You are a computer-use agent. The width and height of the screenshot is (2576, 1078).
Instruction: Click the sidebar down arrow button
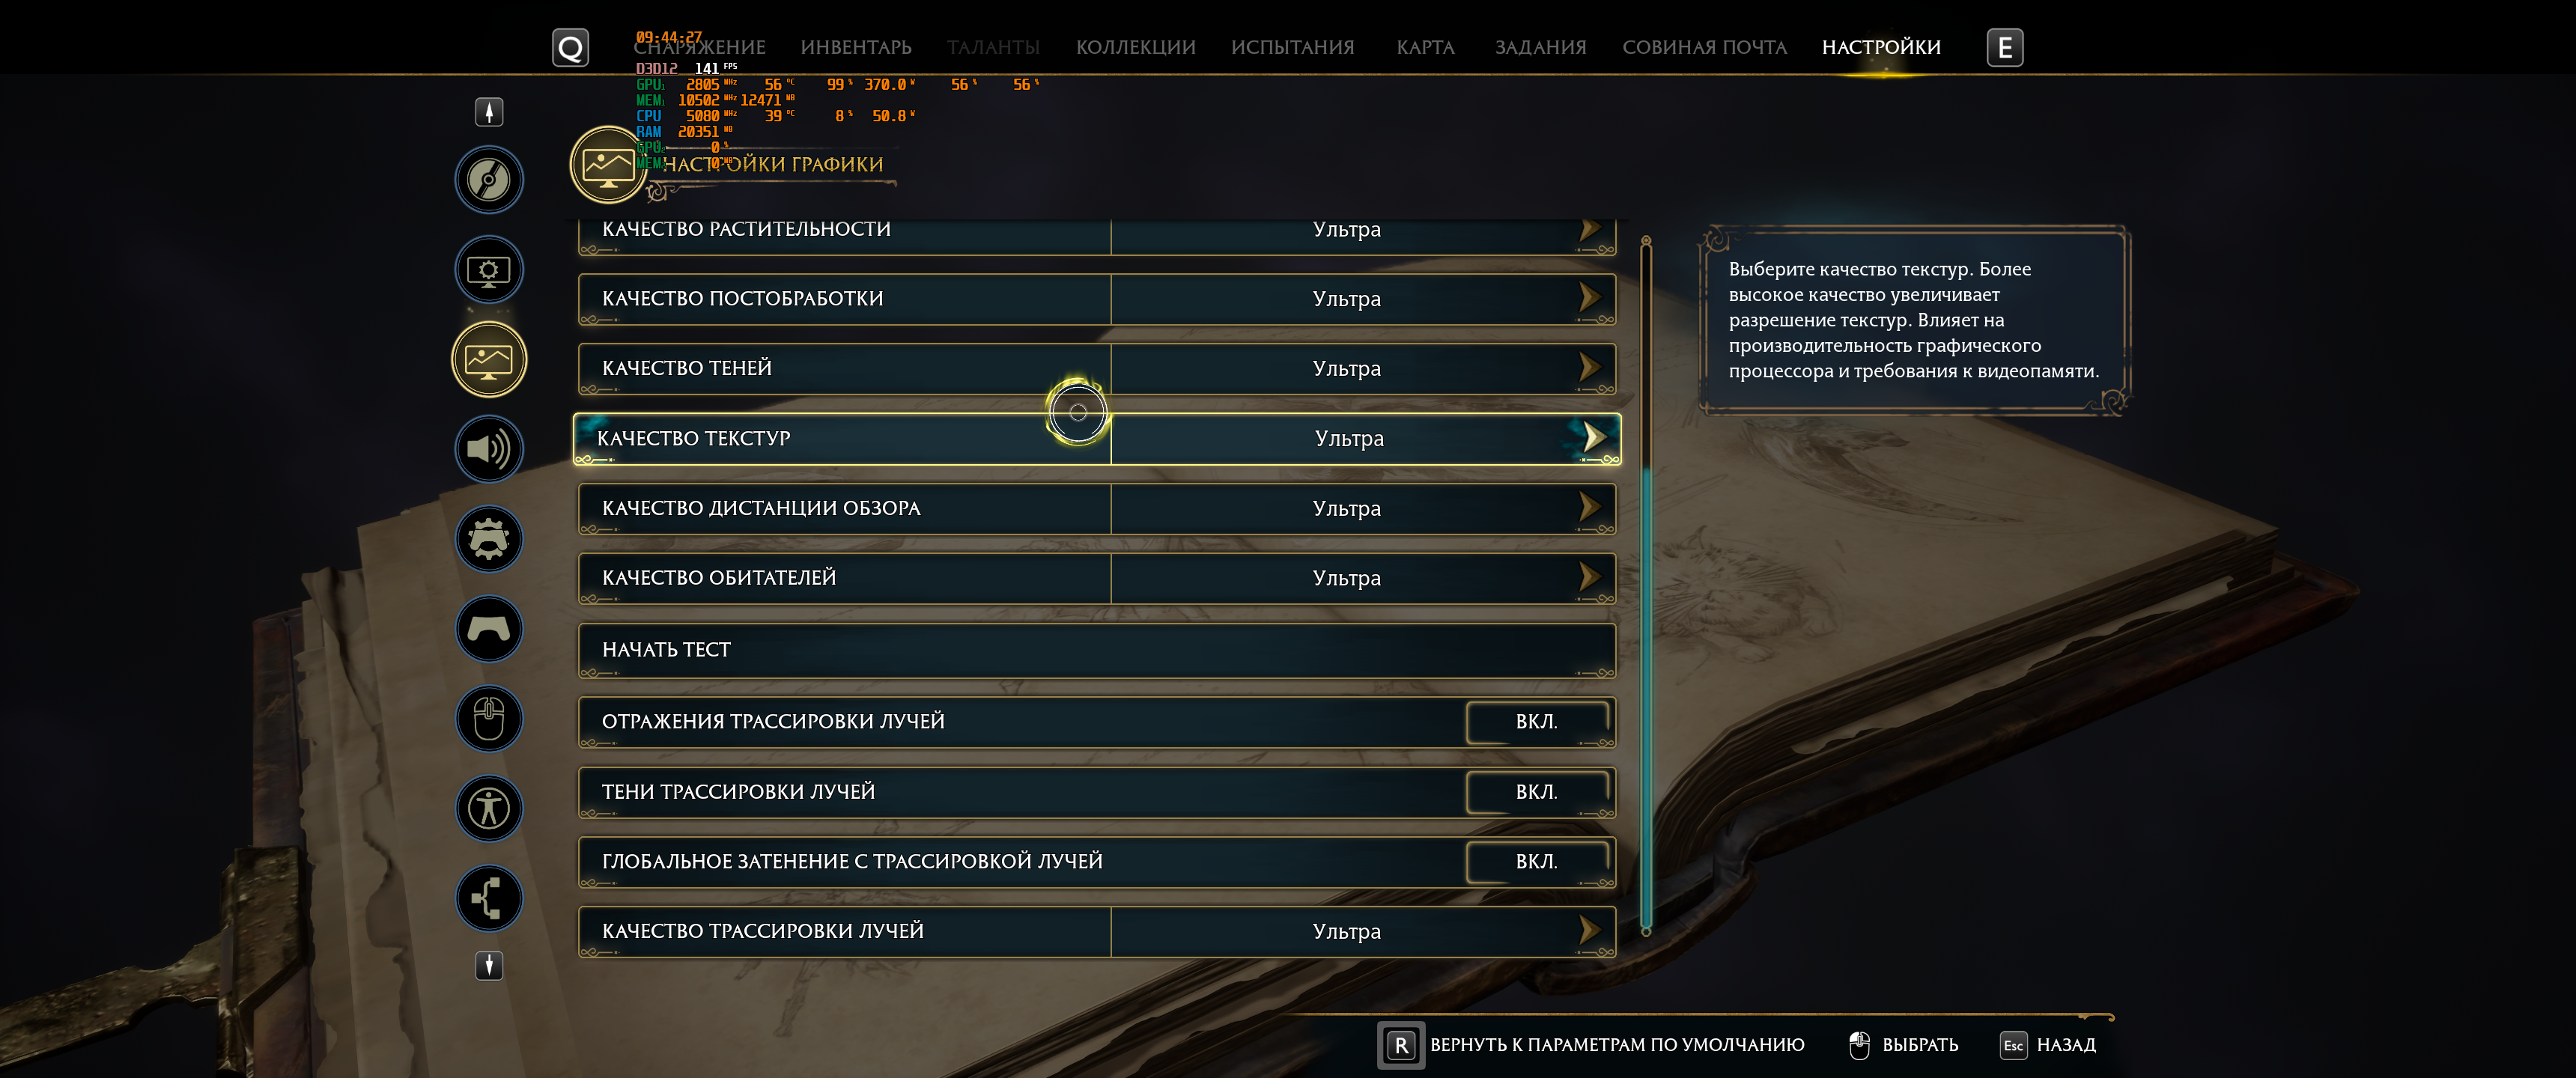coord(489,965)
